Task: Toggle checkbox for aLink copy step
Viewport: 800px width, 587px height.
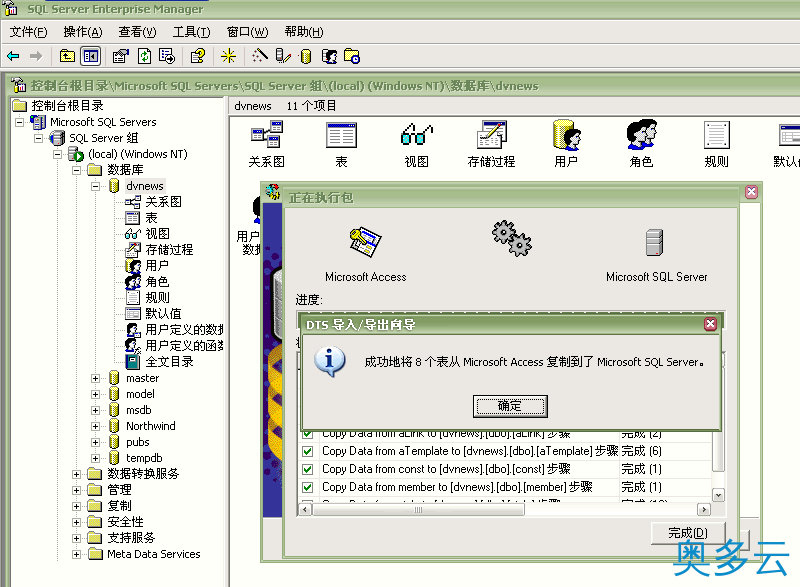Action: [307, 434]
